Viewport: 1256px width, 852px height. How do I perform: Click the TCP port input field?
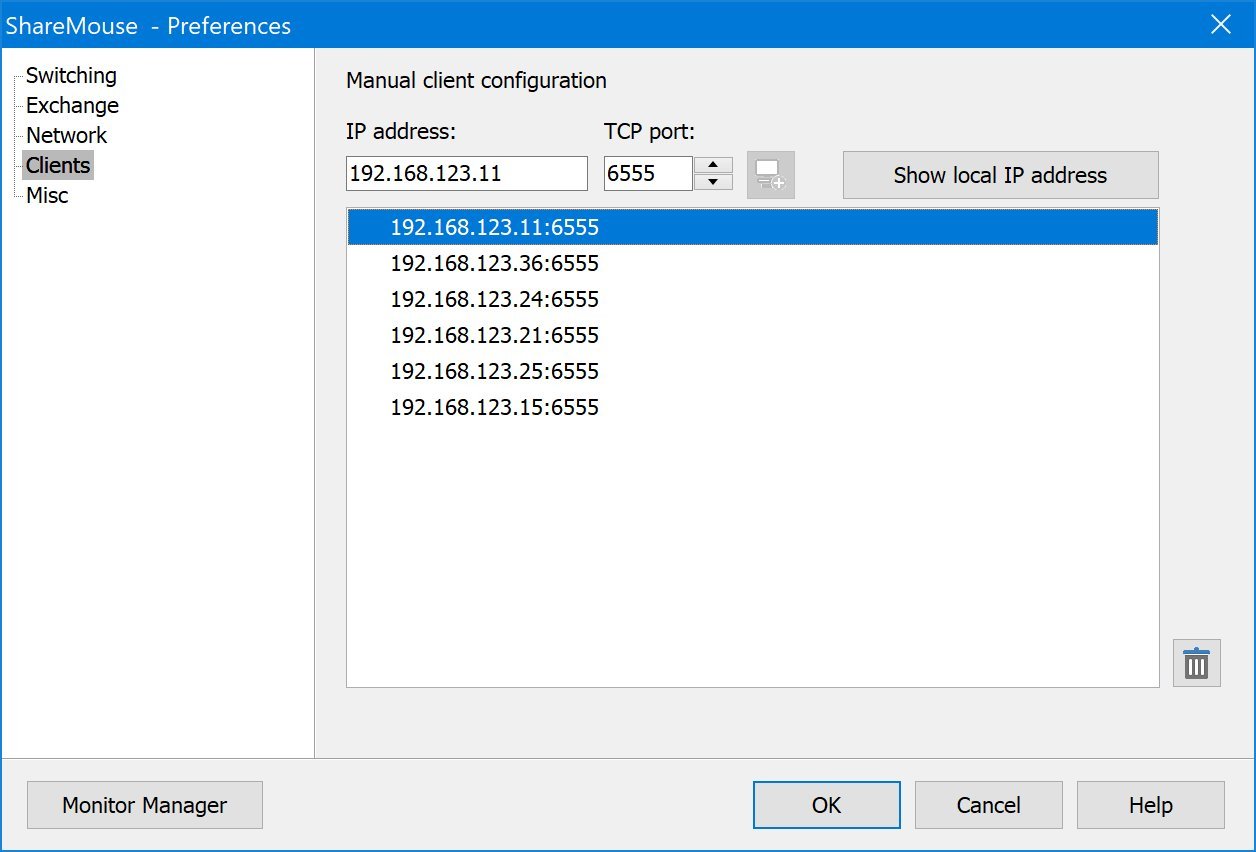[x=650, y=173]
